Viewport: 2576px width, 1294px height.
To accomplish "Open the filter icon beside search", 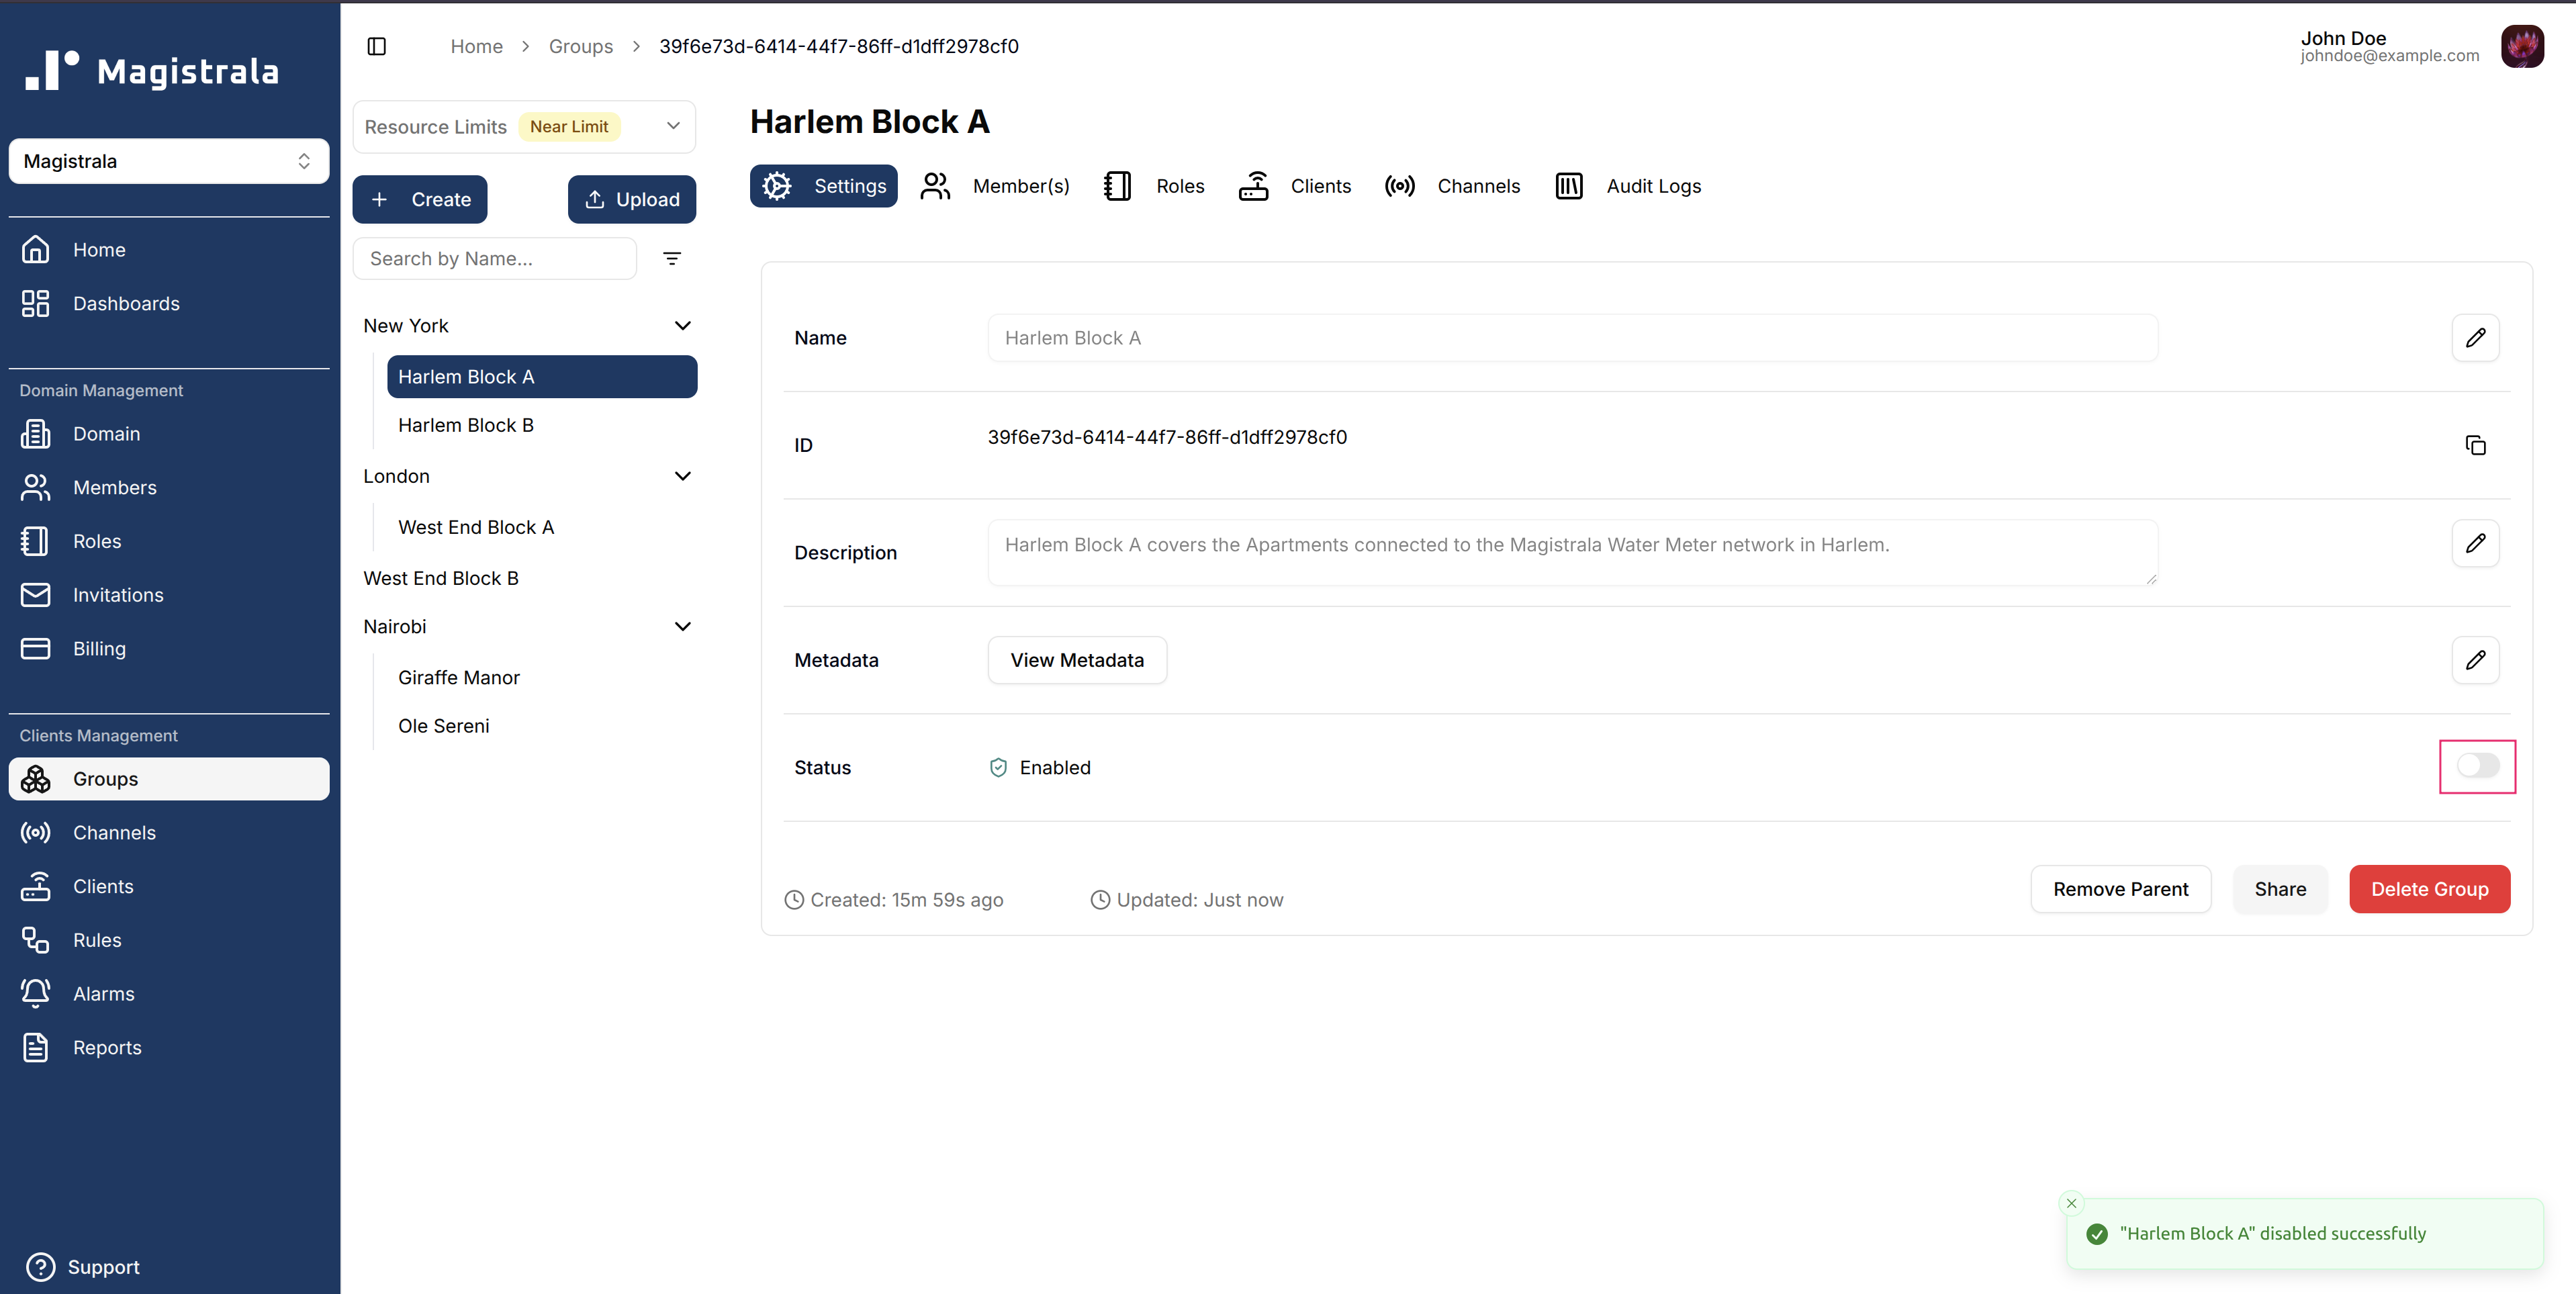I will 672,259.
